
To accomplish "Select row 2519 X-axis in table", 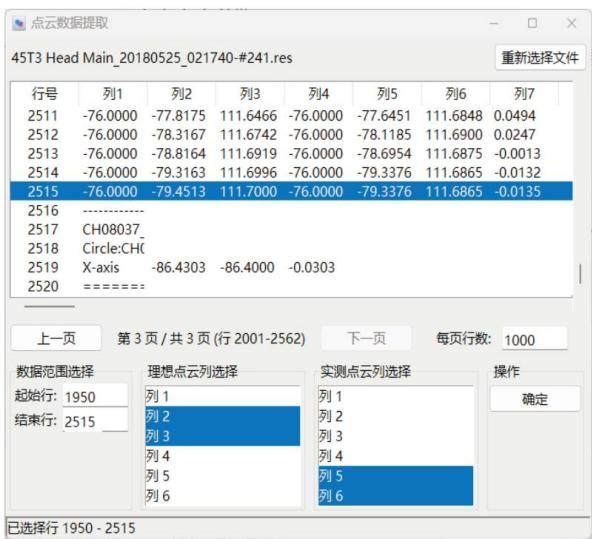I will 291,267.
